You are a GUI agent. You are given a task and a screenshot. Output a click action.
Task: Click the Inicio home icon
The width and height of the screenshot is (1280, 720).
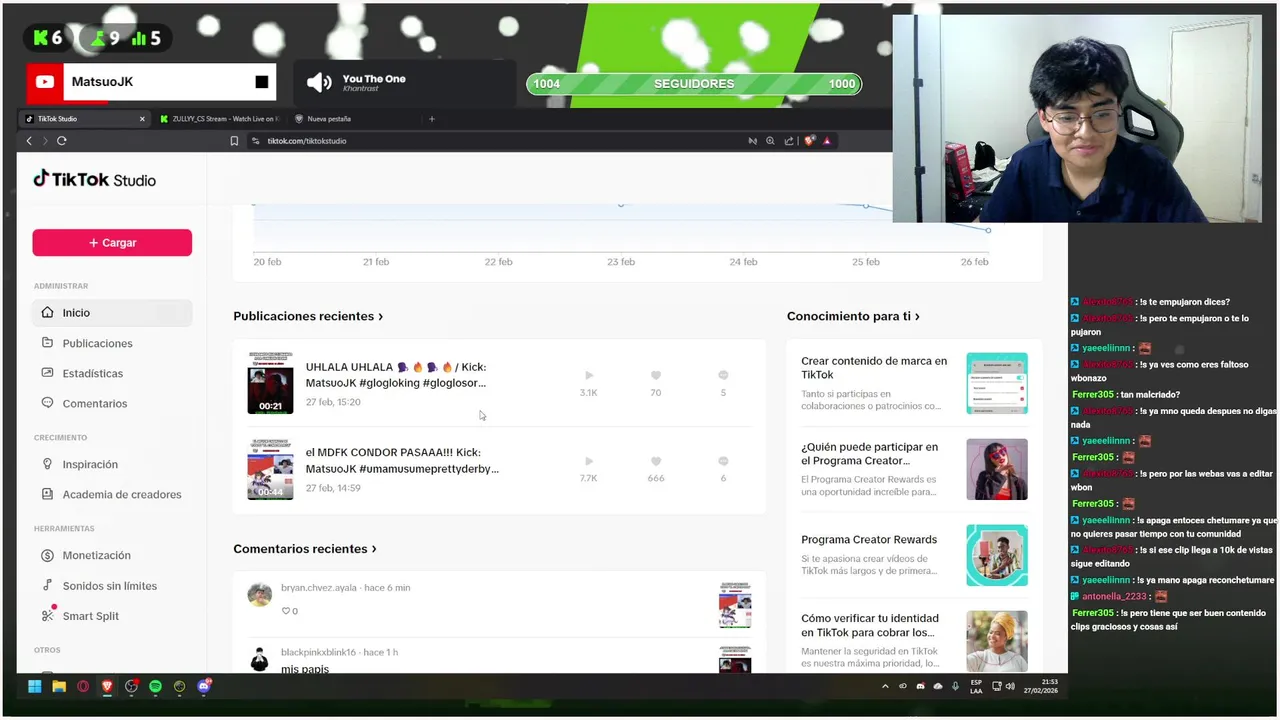pyautogui.click(x=47, y=313)
